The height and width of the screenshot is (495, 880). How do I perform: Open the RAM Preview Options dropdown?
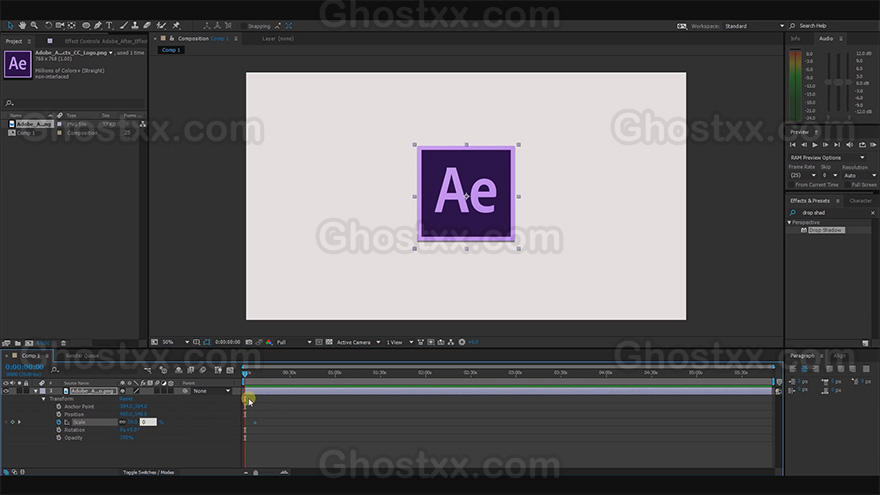pos(827,158)
